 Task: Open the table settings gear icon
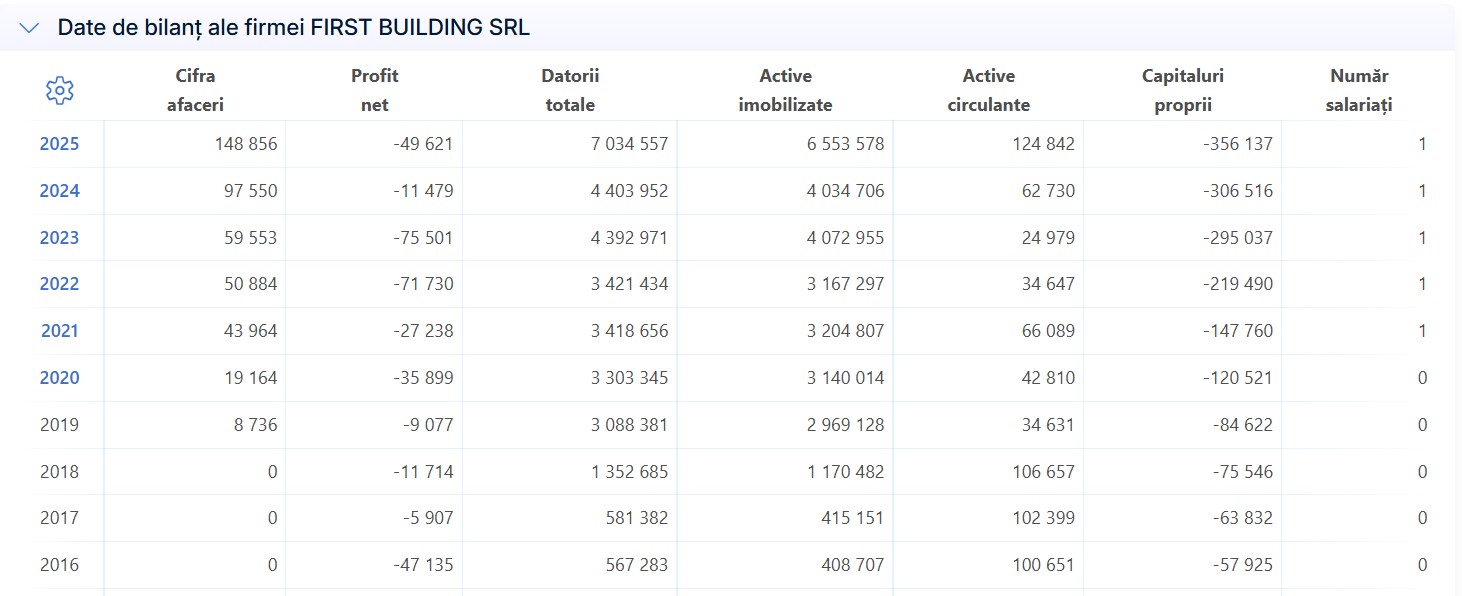click(x=60, y=90)
